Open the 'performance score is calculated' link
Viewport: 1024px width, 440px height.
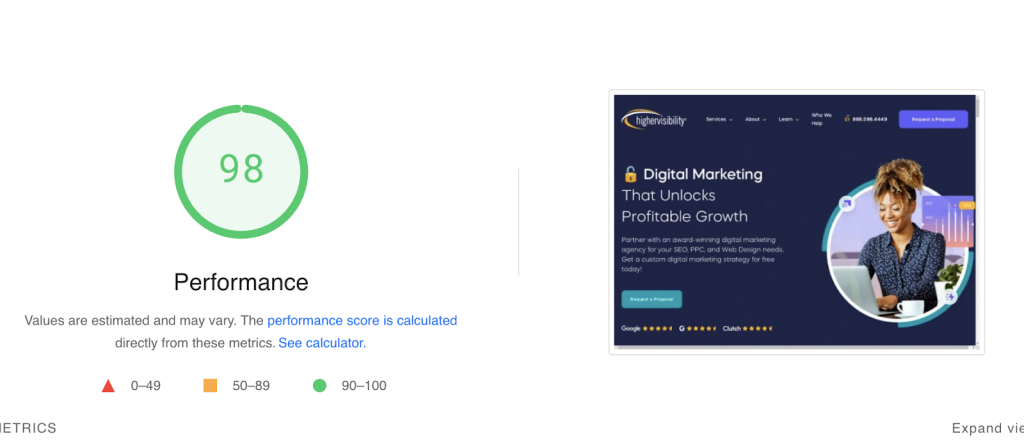[362, 321]
